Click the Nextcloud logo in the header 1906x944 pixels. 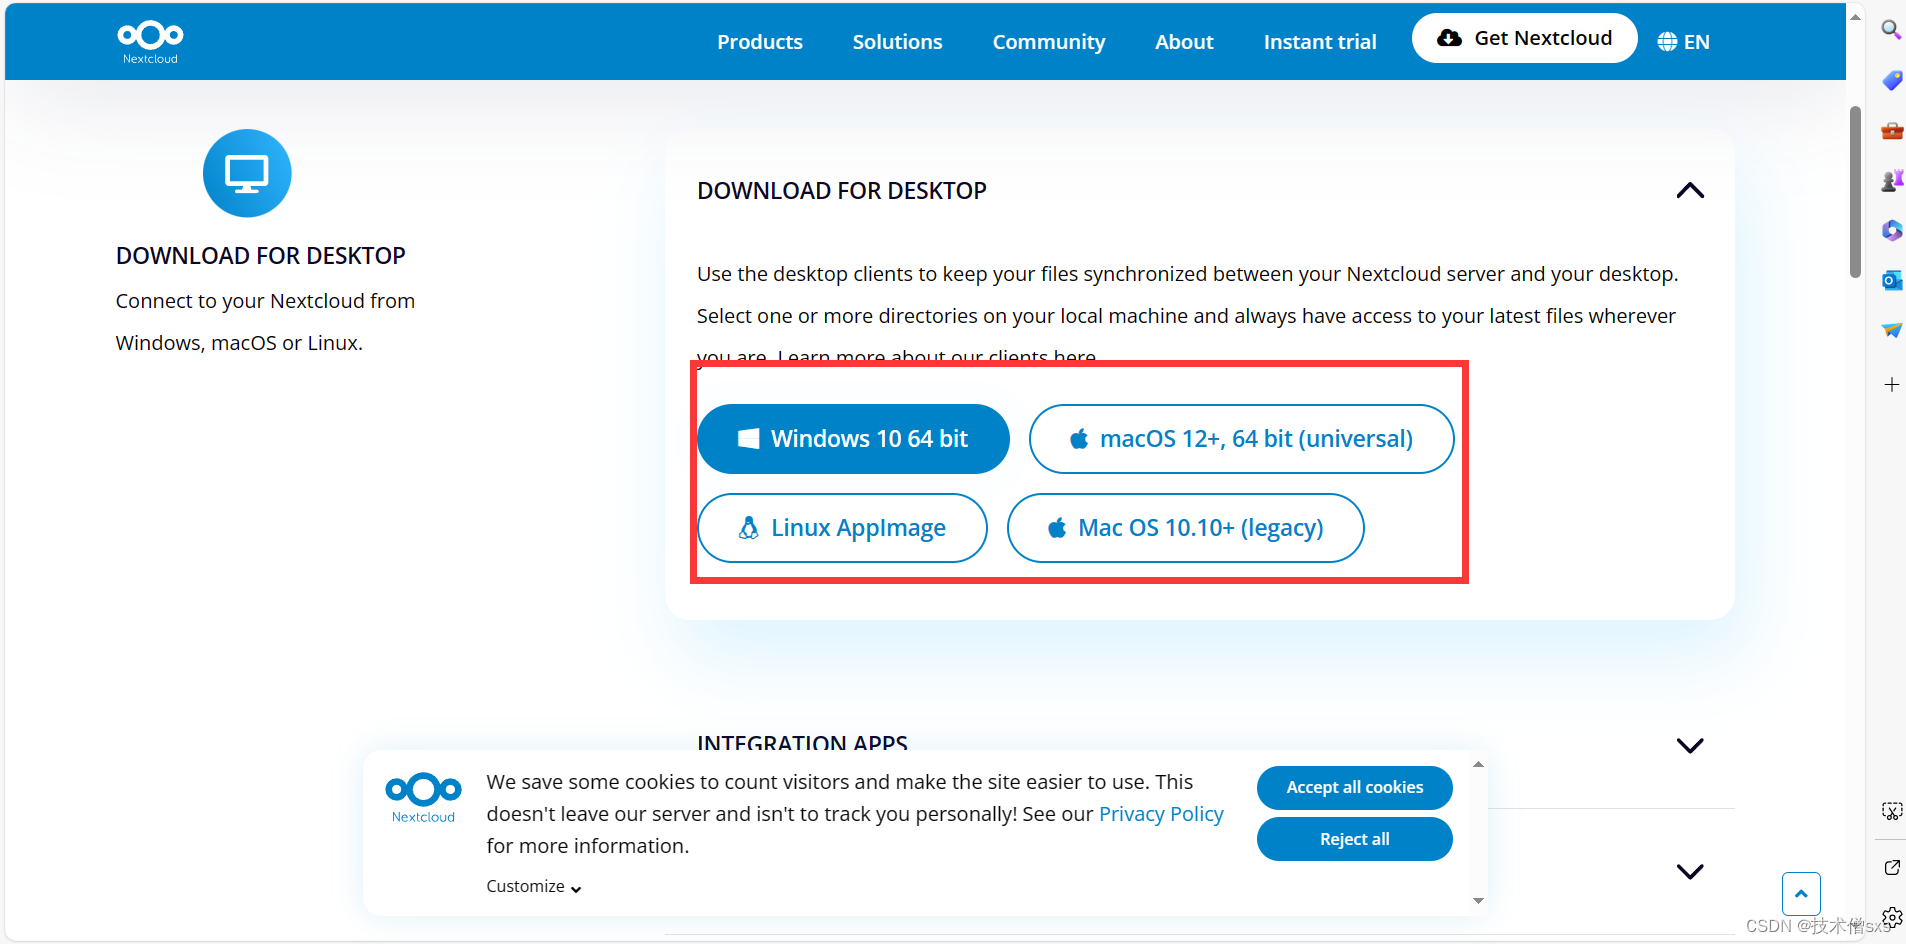tap(150, 42)
